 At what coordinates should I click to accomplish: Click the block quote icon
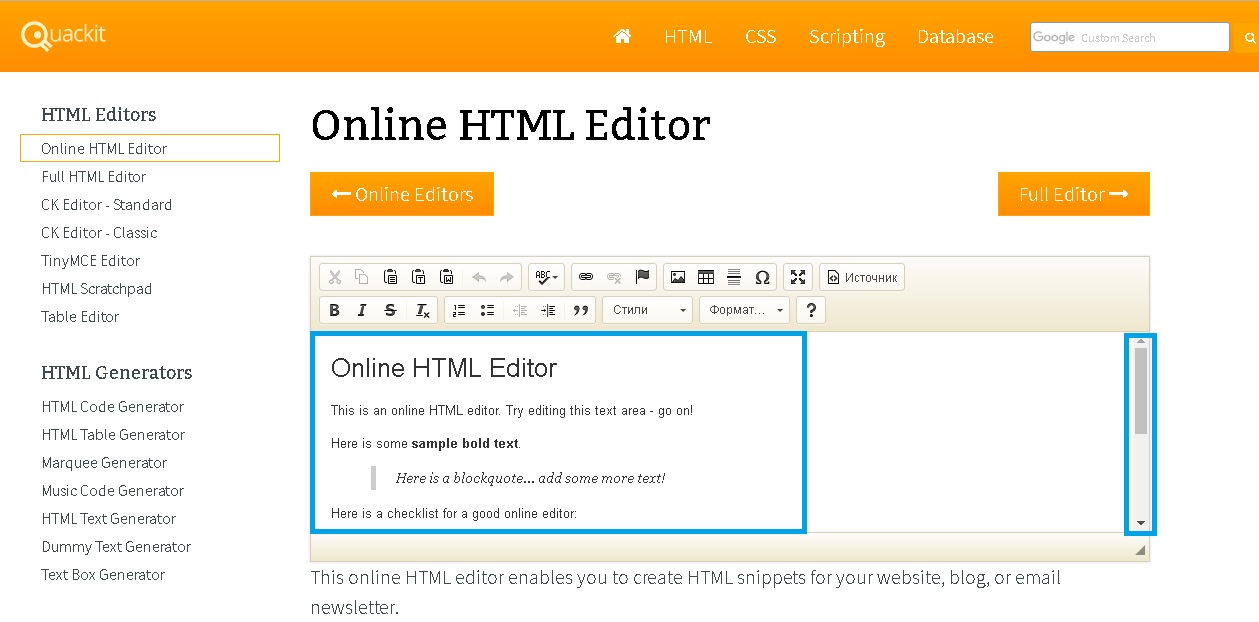(x=580, y=310)
